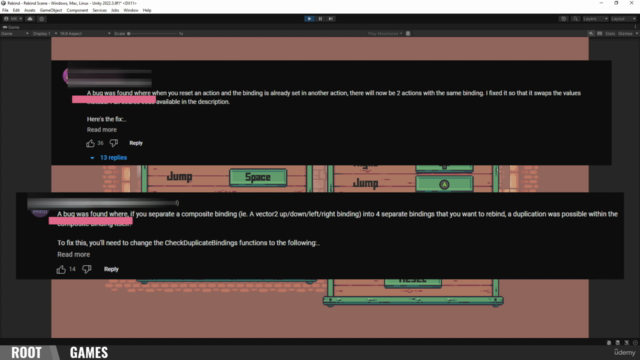640x360 pixels.
Task: Like the comment with 14 likes
Action: pyautogui.click(x=61, y=269)
